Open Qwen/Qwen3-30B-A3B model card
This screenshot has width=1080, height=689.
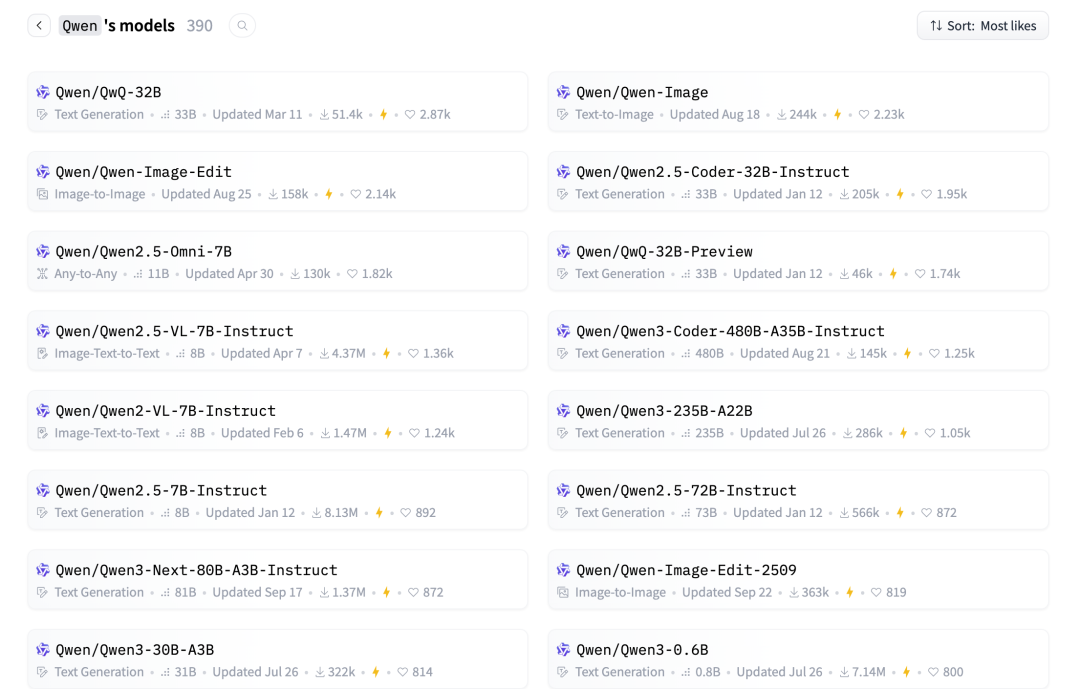pyautogui.click(x=278, y=659)
